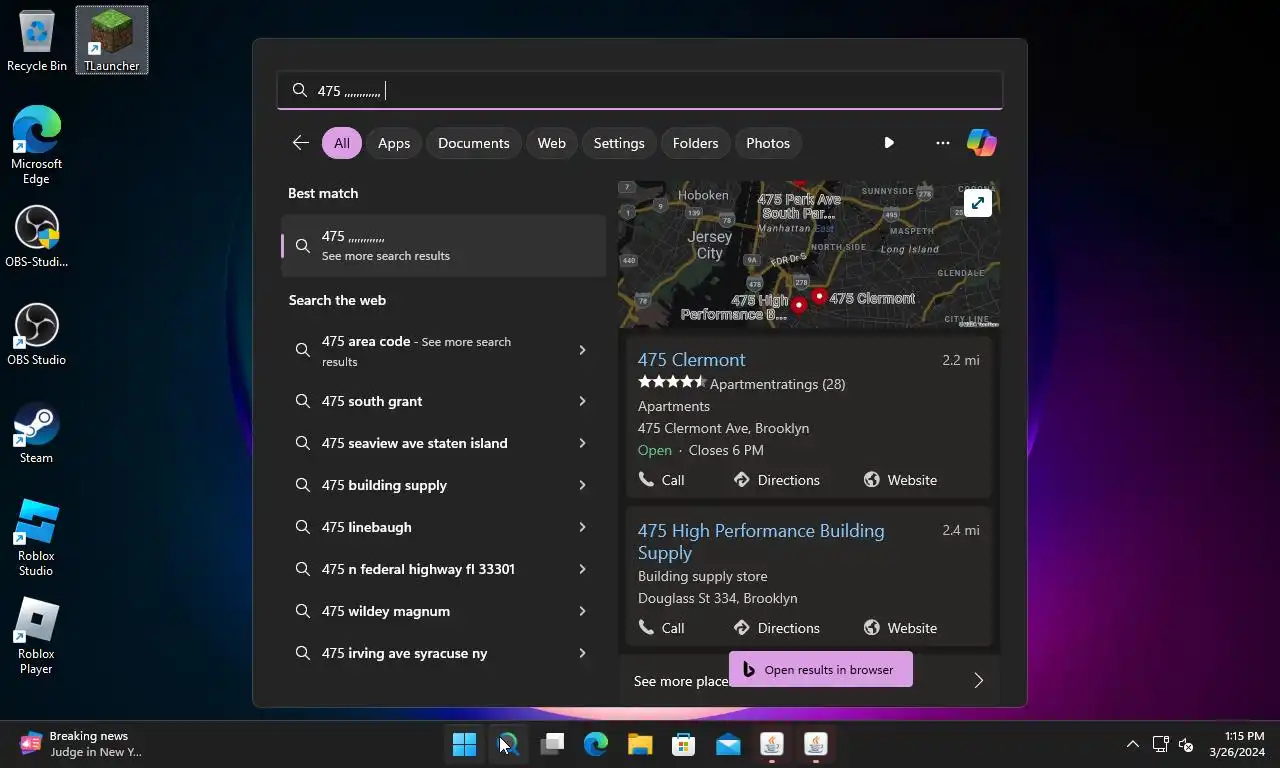Viewport: 1280px width, 768px height.
Task: Launch Edge from the taskbar
Action: (596, 744)
